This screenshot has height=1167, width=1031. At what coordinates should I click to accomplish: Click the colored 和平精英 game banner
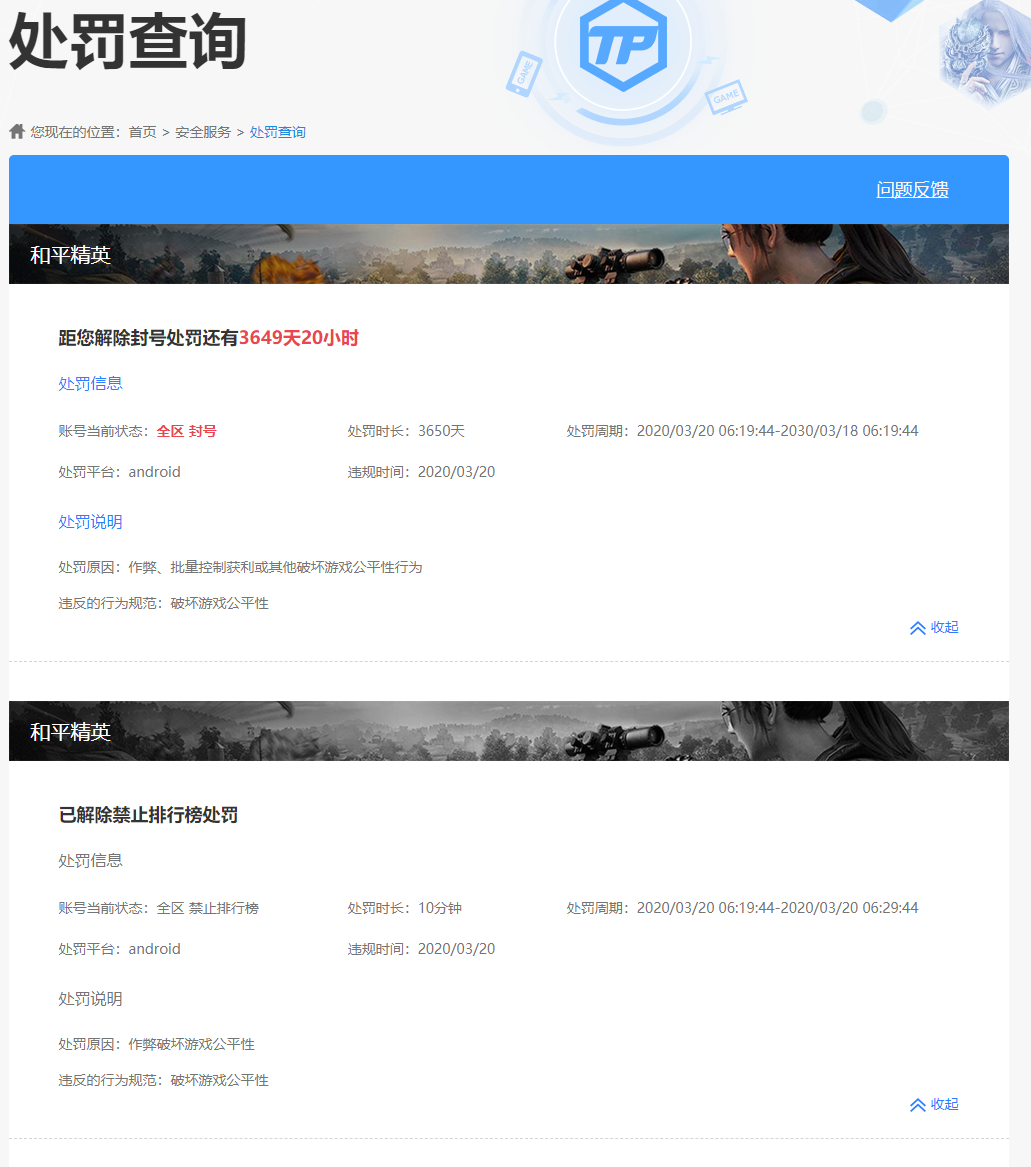(508, 254)
